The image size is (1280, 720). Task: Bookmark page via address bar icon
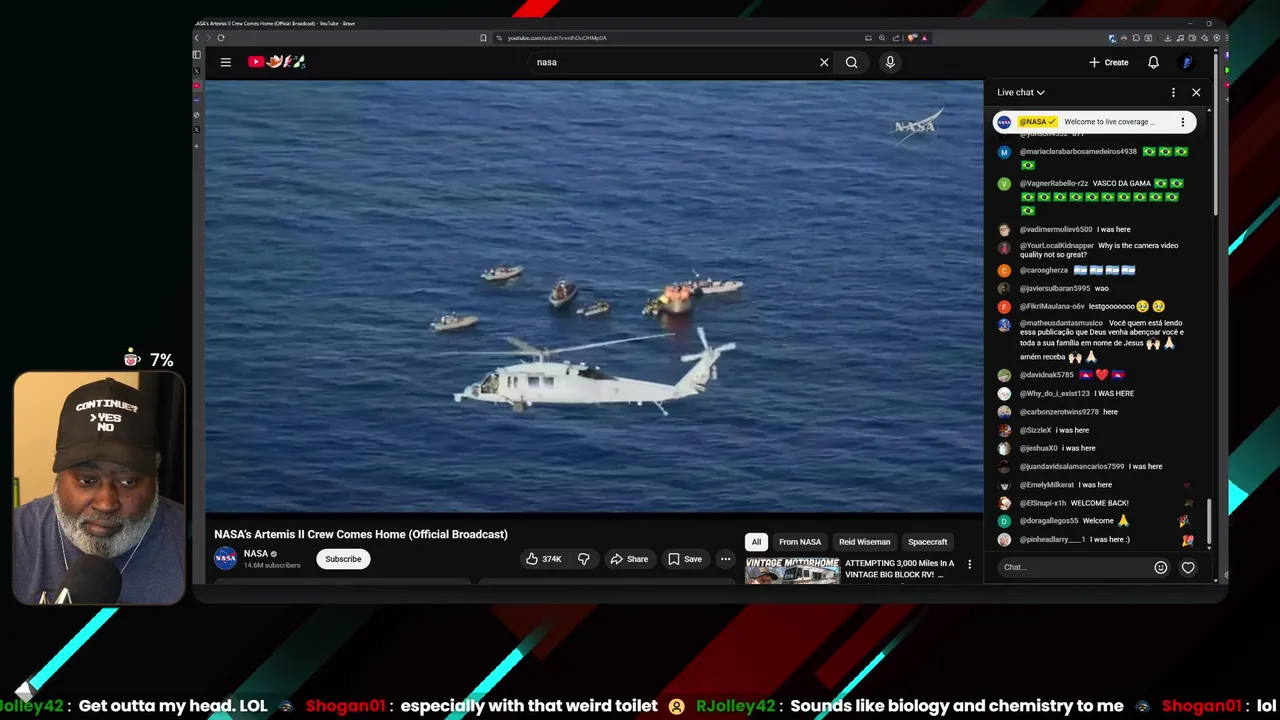483,38
